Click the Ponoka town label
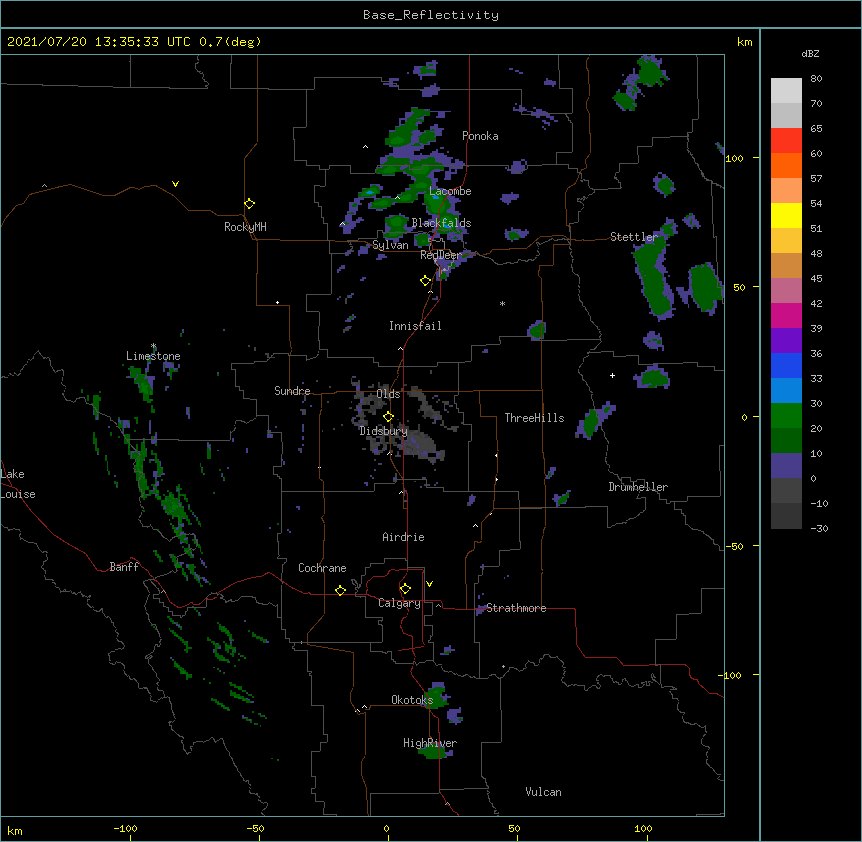This screenshot has height=842, width=862. click(480, 136)
